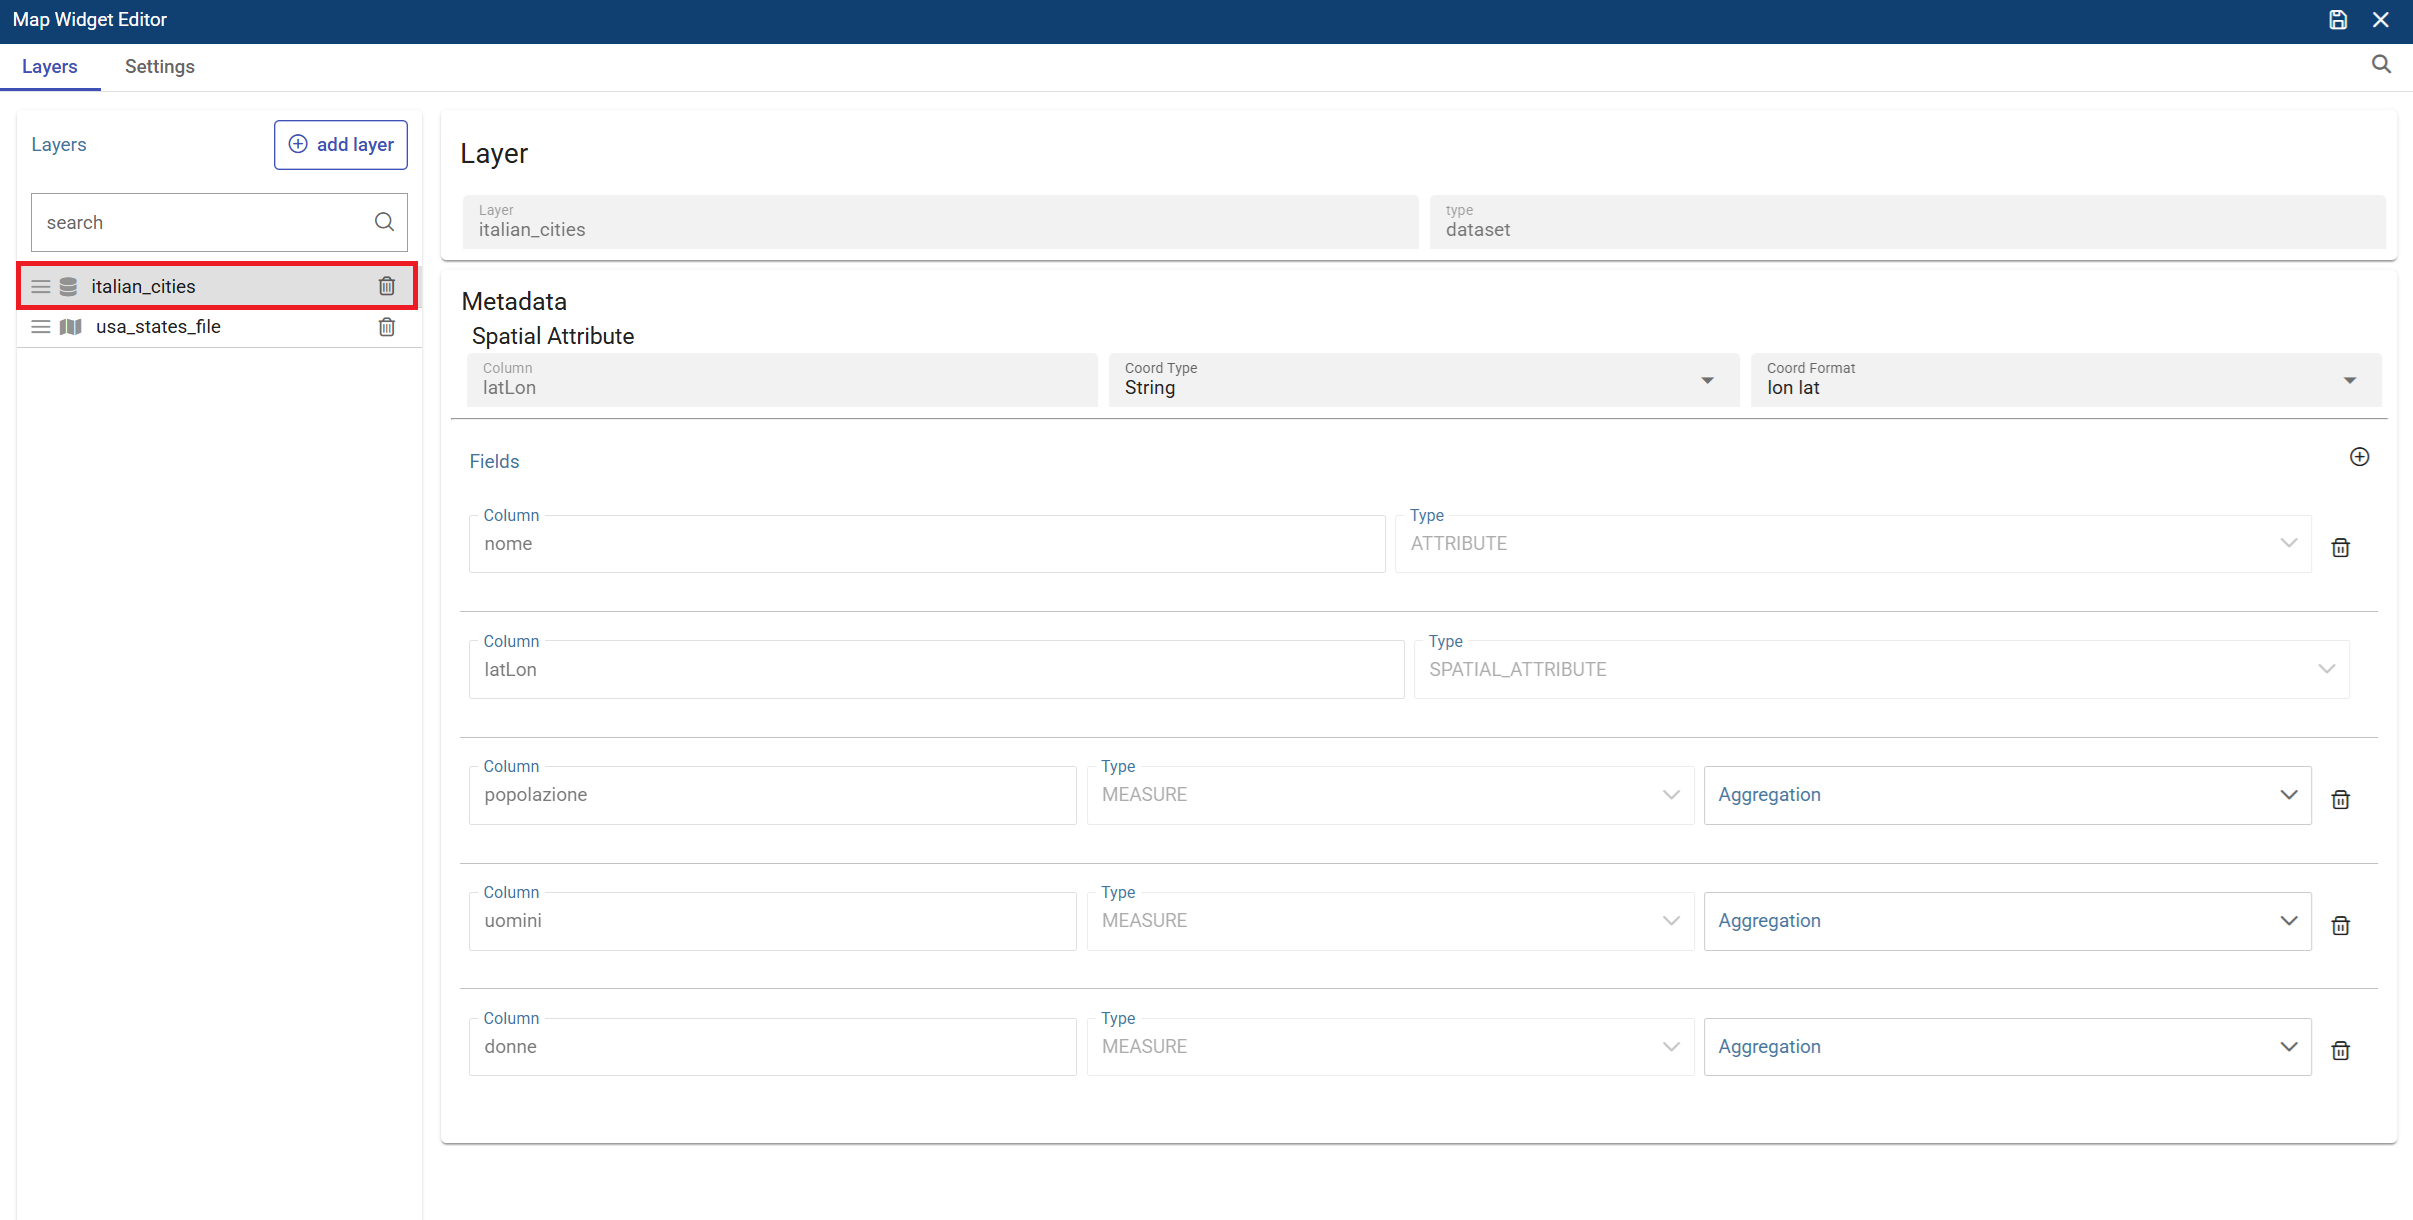This screenshot has height=1220, width=2413.
Task: Click the Layers title in the left panel
Action: (59, 145)
